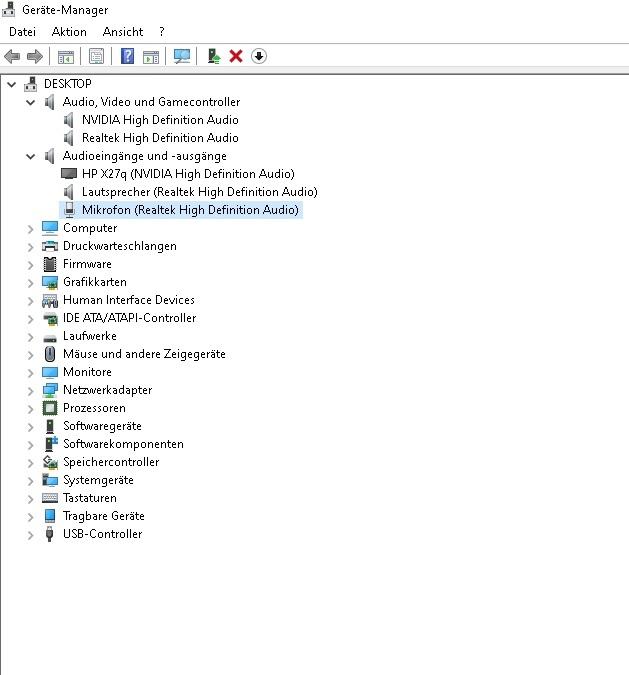Viewport: 629px width, 675px height.
Task: Click the printer icon beside Druckwarteschlangen
Action: click(50, 246)
